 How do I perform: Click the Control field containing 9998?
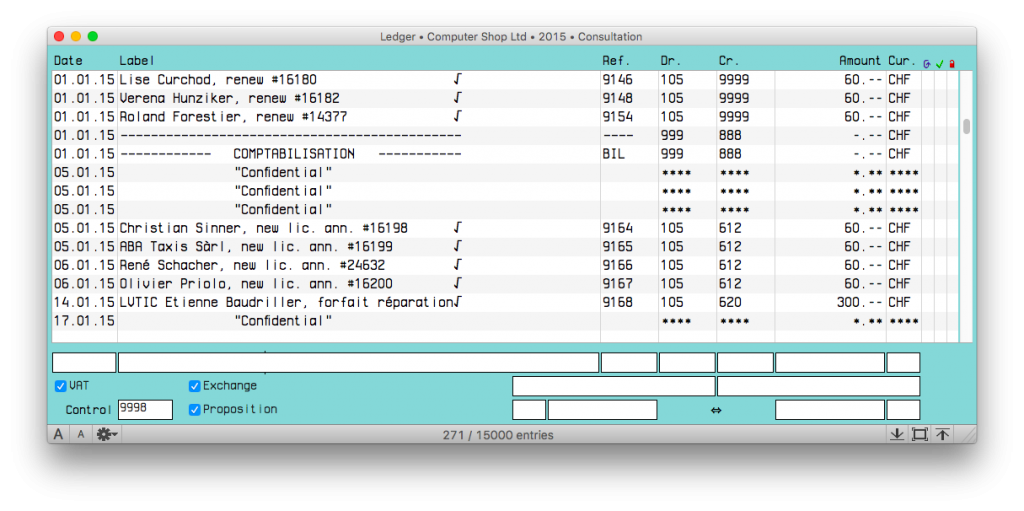(145, 410)
